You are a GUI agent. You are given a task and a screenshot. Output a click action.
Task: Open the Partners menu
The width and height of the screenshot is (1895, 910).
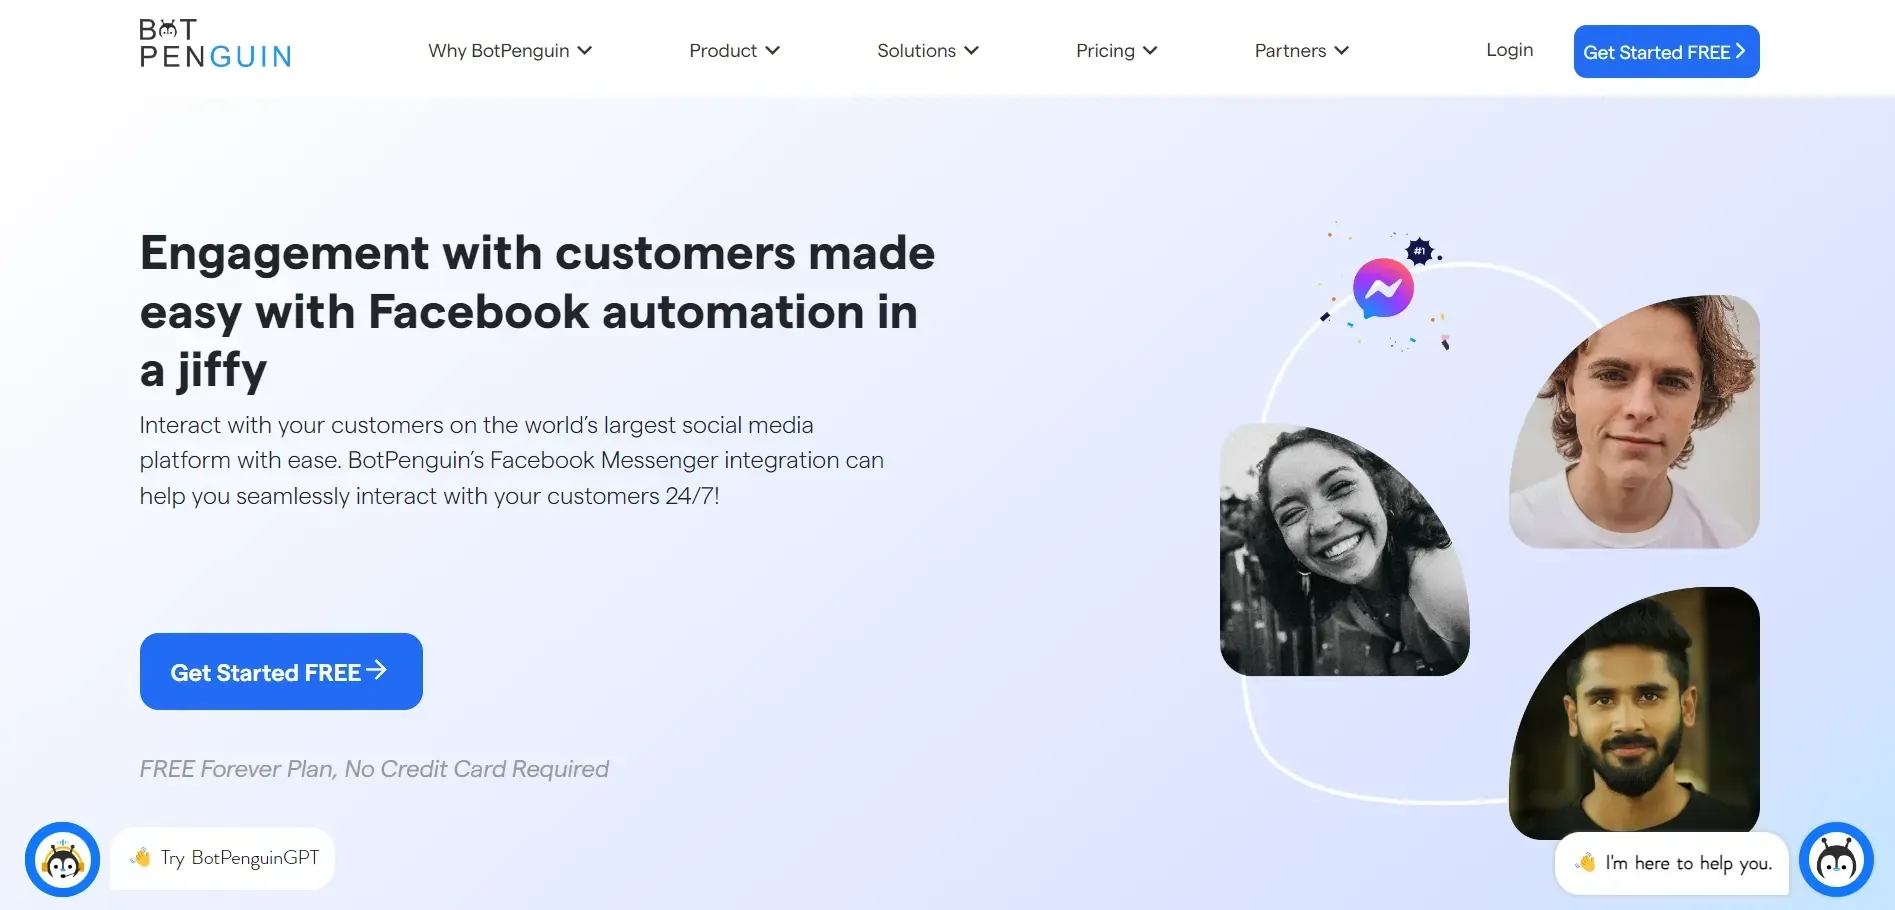1302,50
